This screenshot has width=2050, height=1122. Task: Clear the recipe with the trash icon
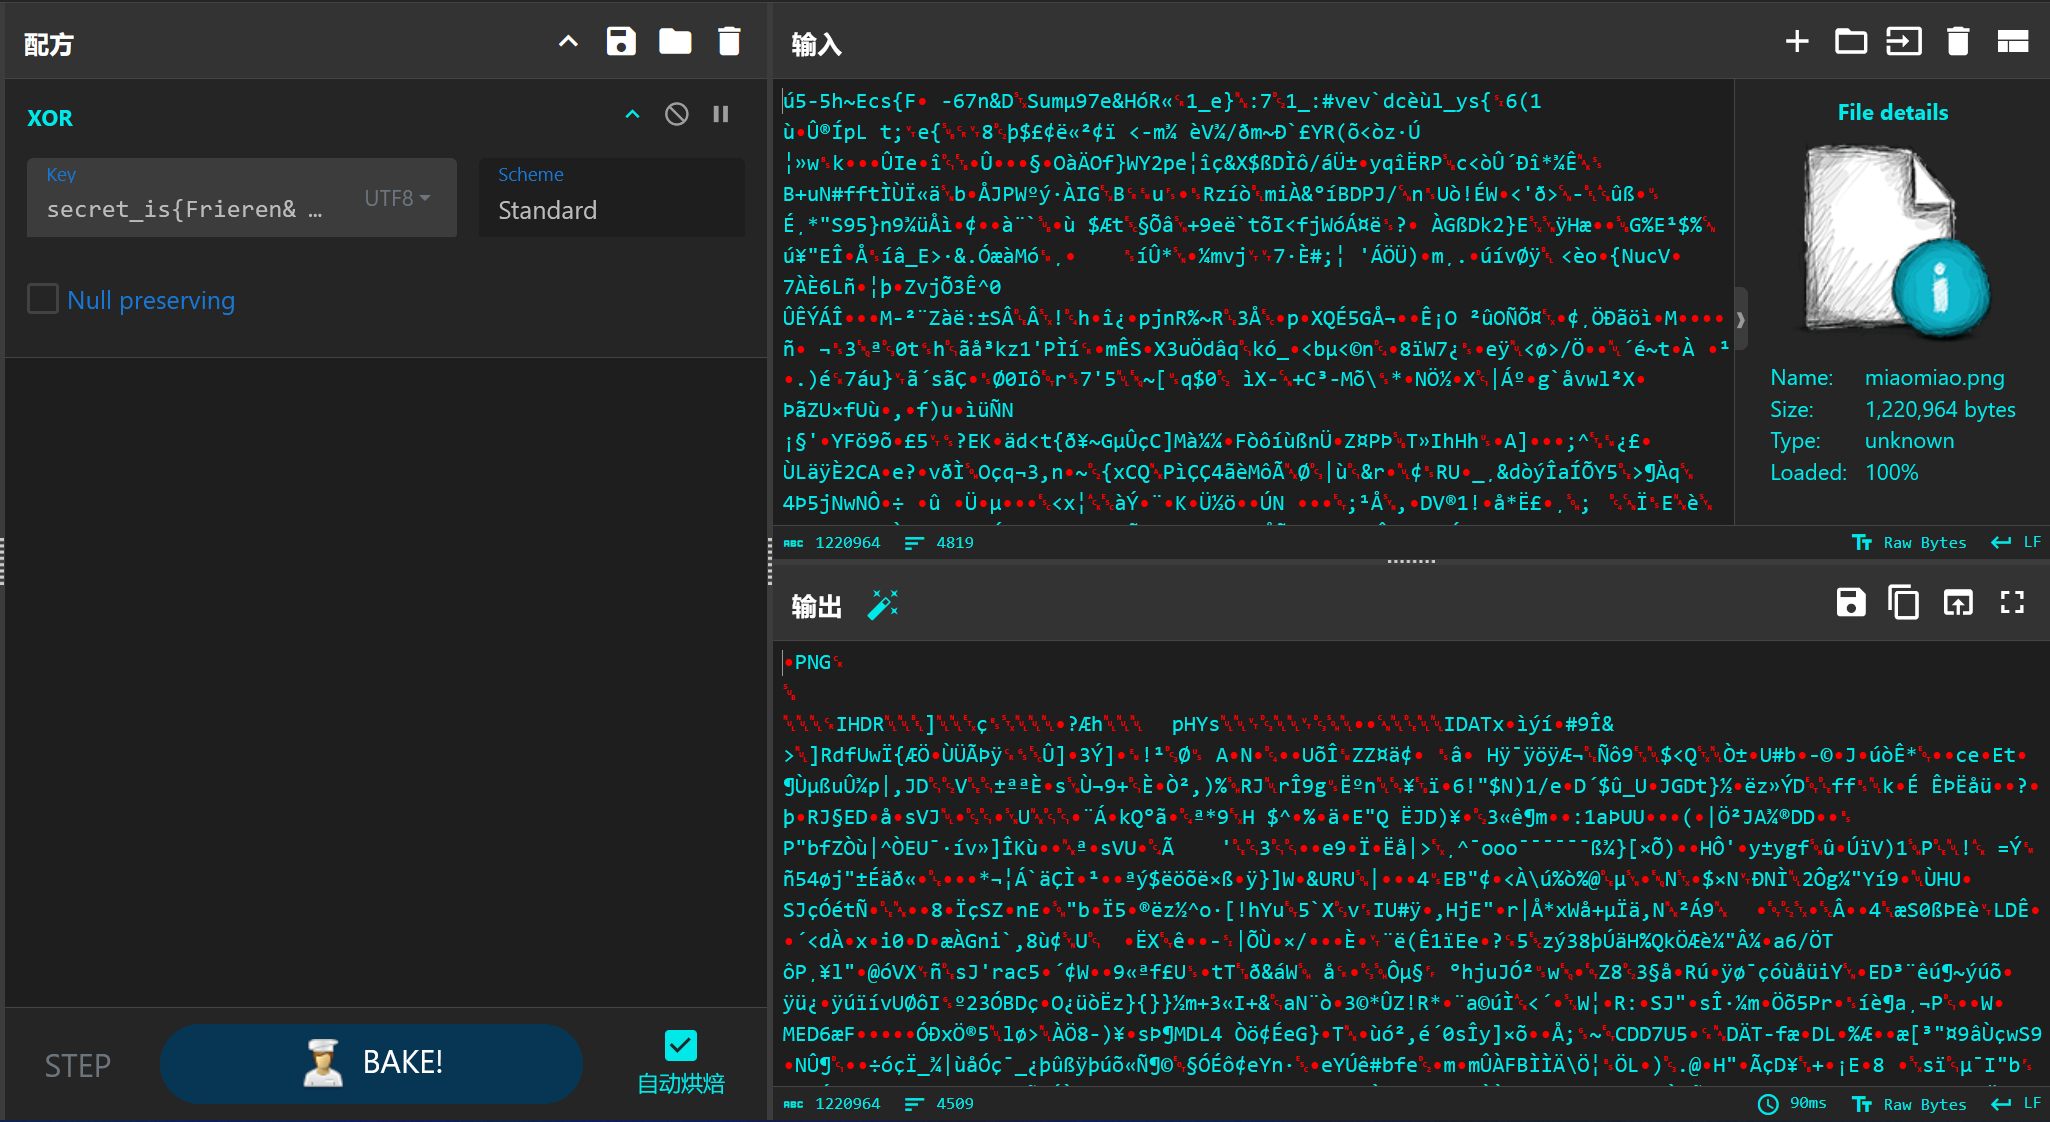pos(729,42)
